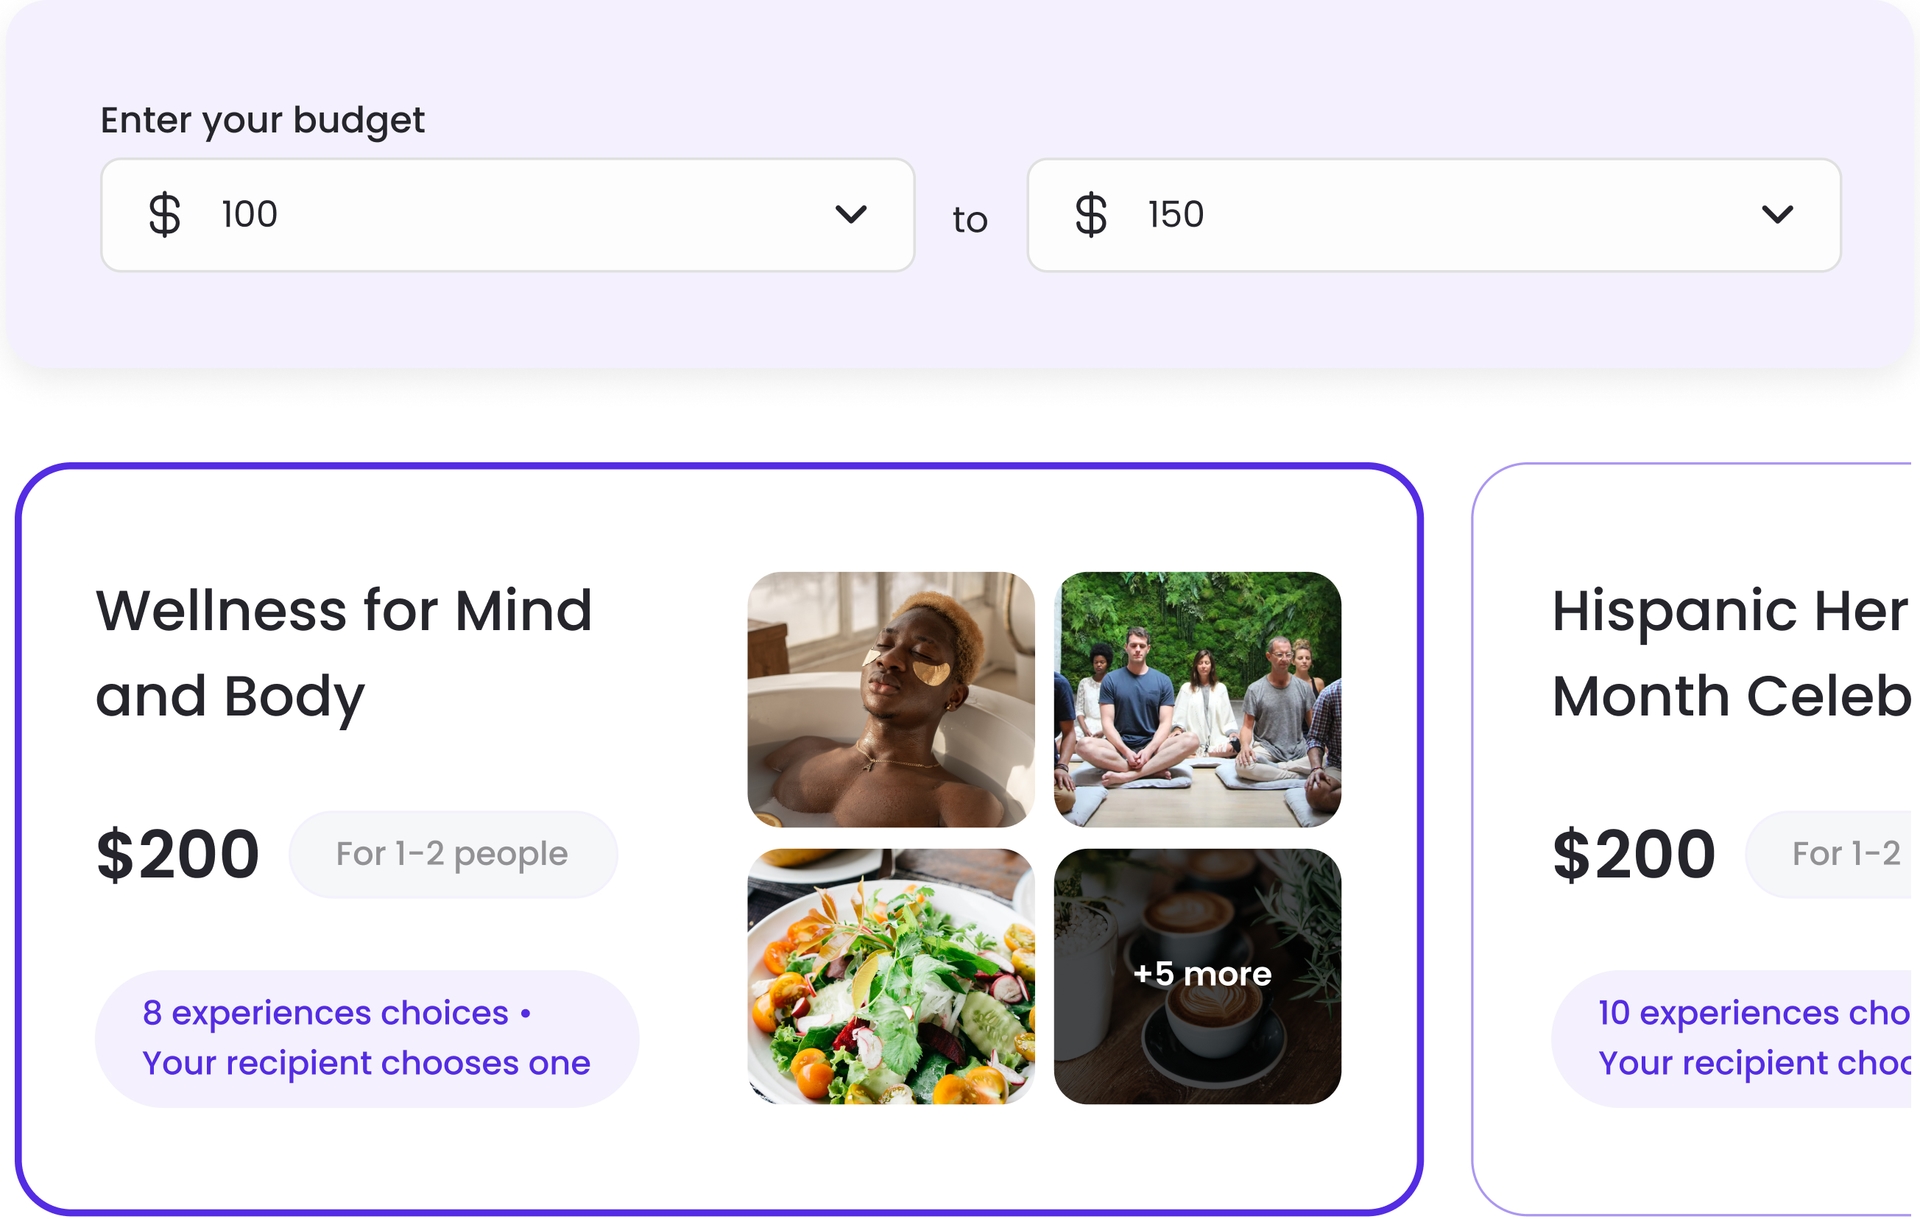Click dollar sign icon in minimum budget
The width and height of the screenshot is (1920, 1219).
(x=164, y=214)
